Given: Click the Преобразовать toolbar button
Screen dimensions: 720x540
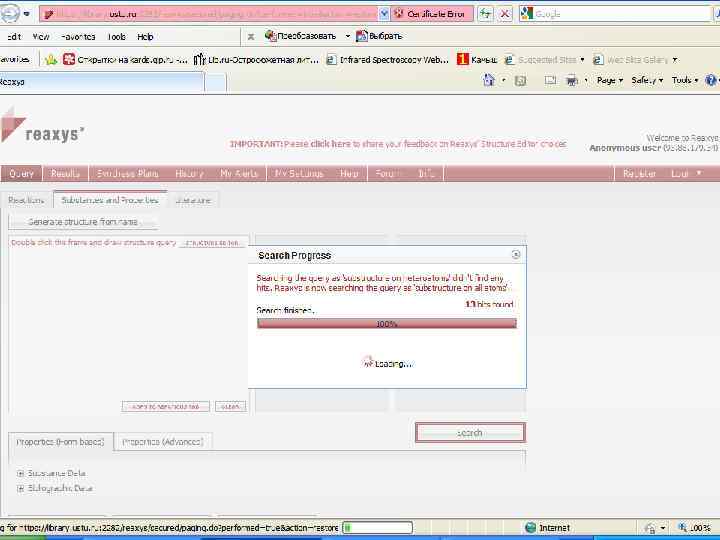Looking at the screenshot, I should pos(301,36).
